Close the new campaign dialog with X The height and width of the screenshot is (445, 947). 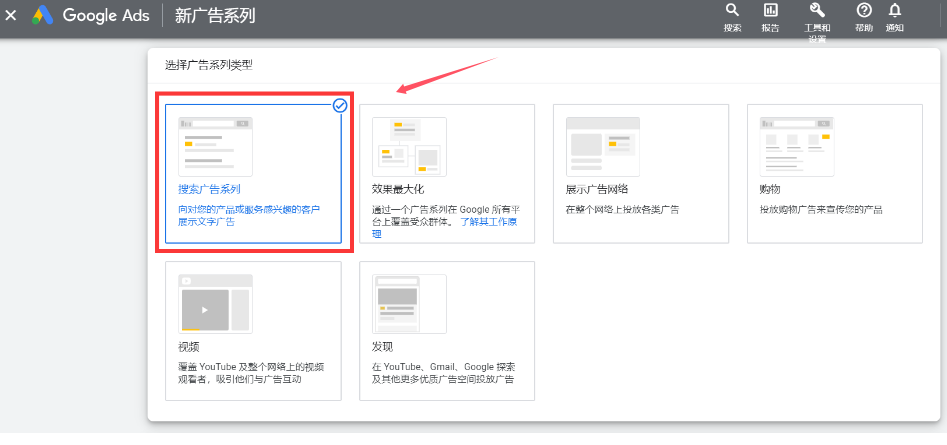tap(11, 15)
